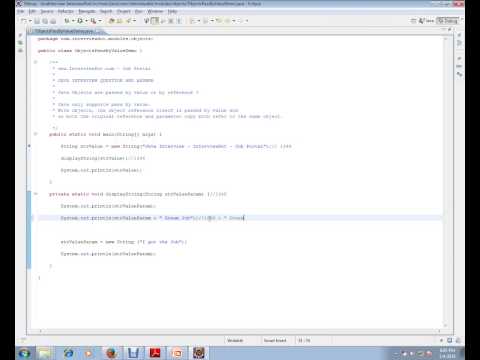Collapse the displayString method fold marker

(36, 194)
